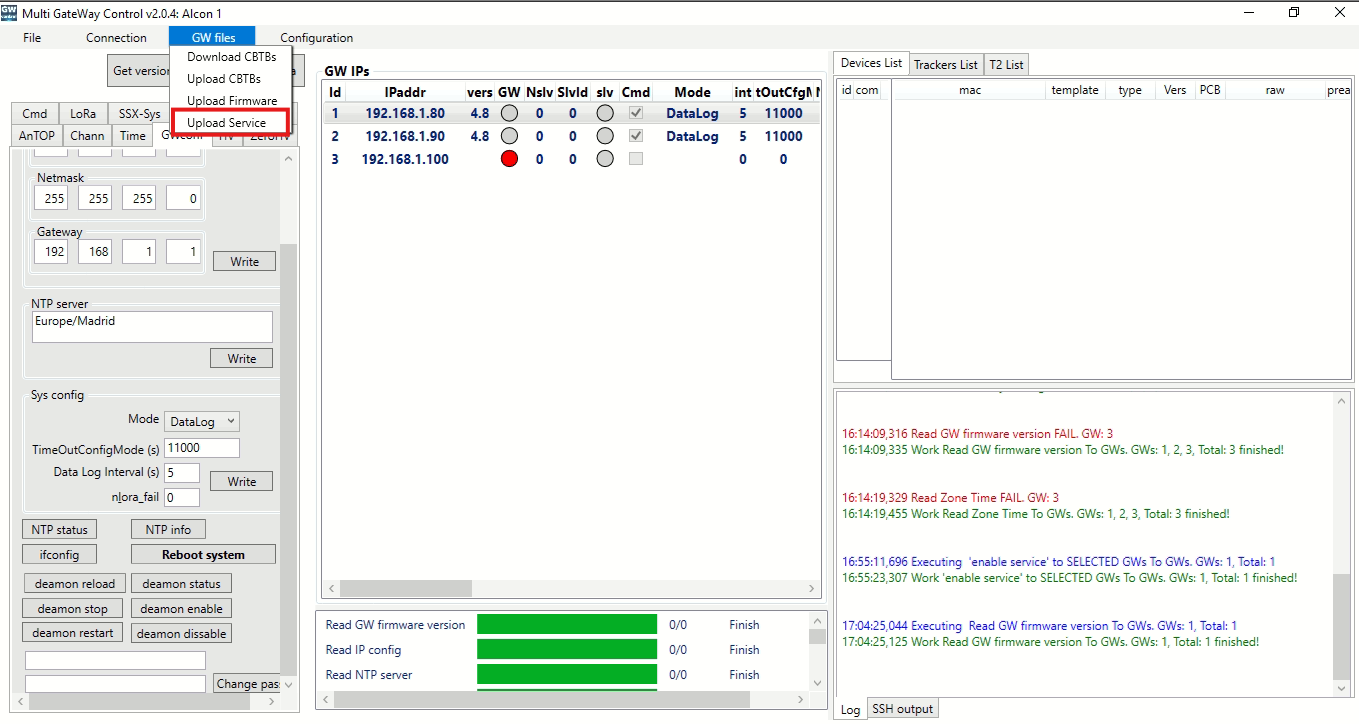Click the IPaddr column header
Screen dimensions: 1359x724
coord(405,92)
